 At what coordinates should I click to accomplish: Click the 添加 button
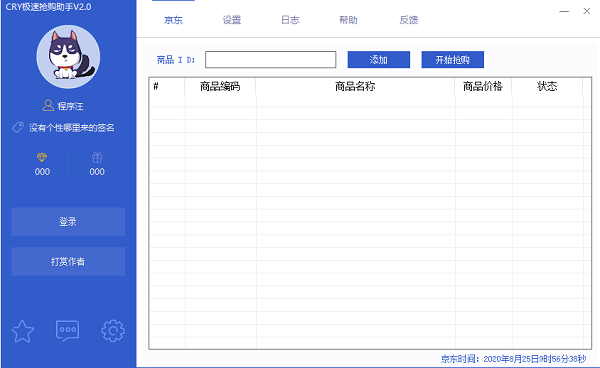point(378,60)
